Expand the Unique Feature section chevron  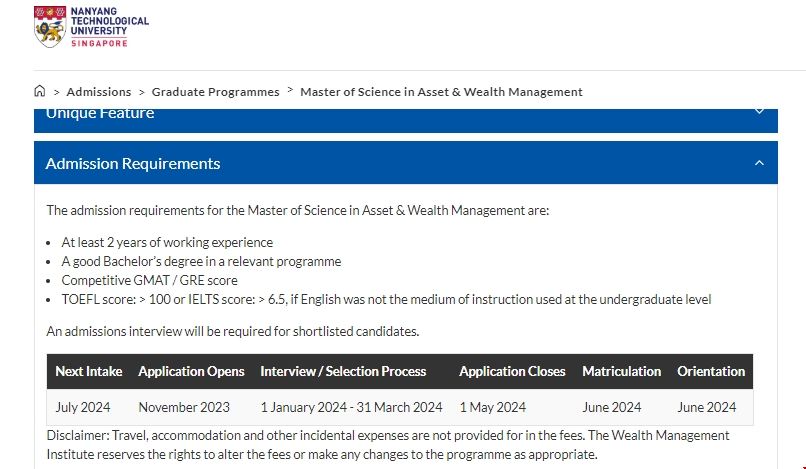coord(759,112)
